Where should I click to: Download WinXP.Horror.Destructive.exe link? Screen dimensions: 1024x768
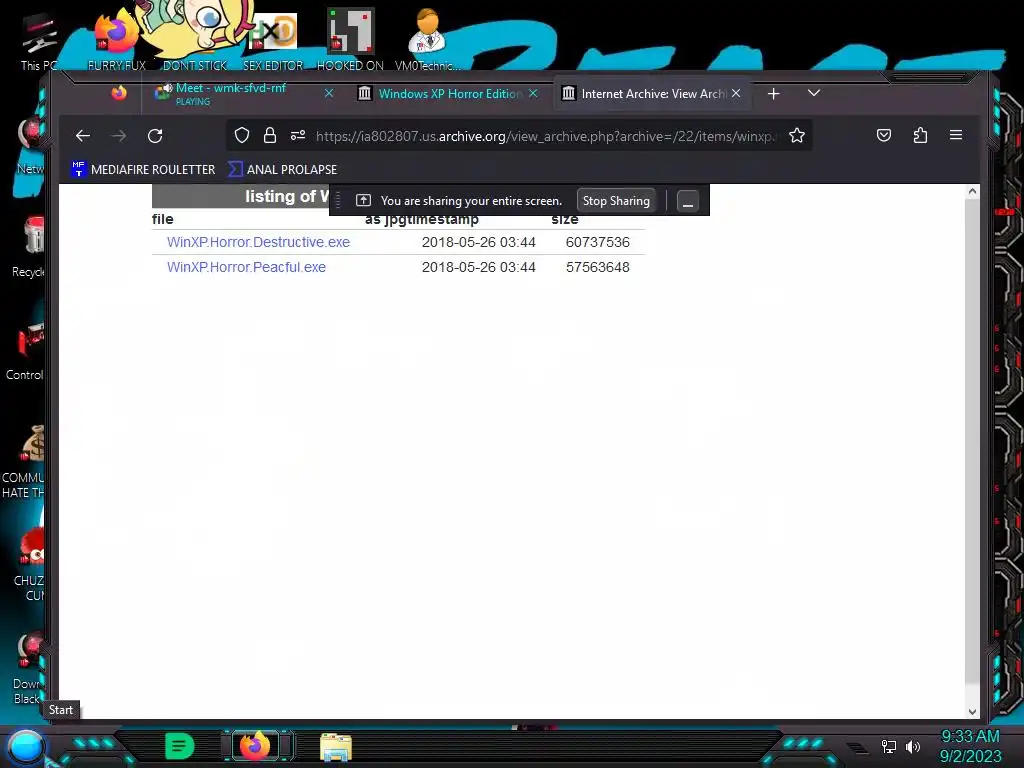point(259,242)
